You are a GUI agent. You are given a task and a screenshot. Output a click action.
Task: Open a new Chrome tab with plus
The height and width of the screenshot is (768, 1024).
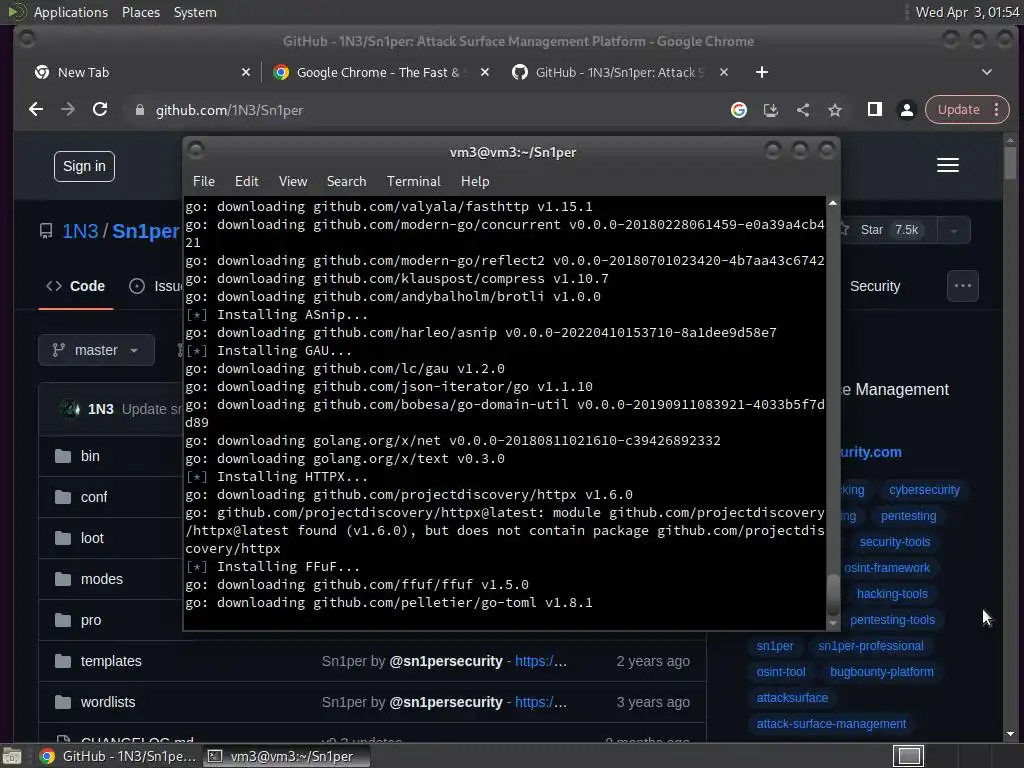(761, 72)
